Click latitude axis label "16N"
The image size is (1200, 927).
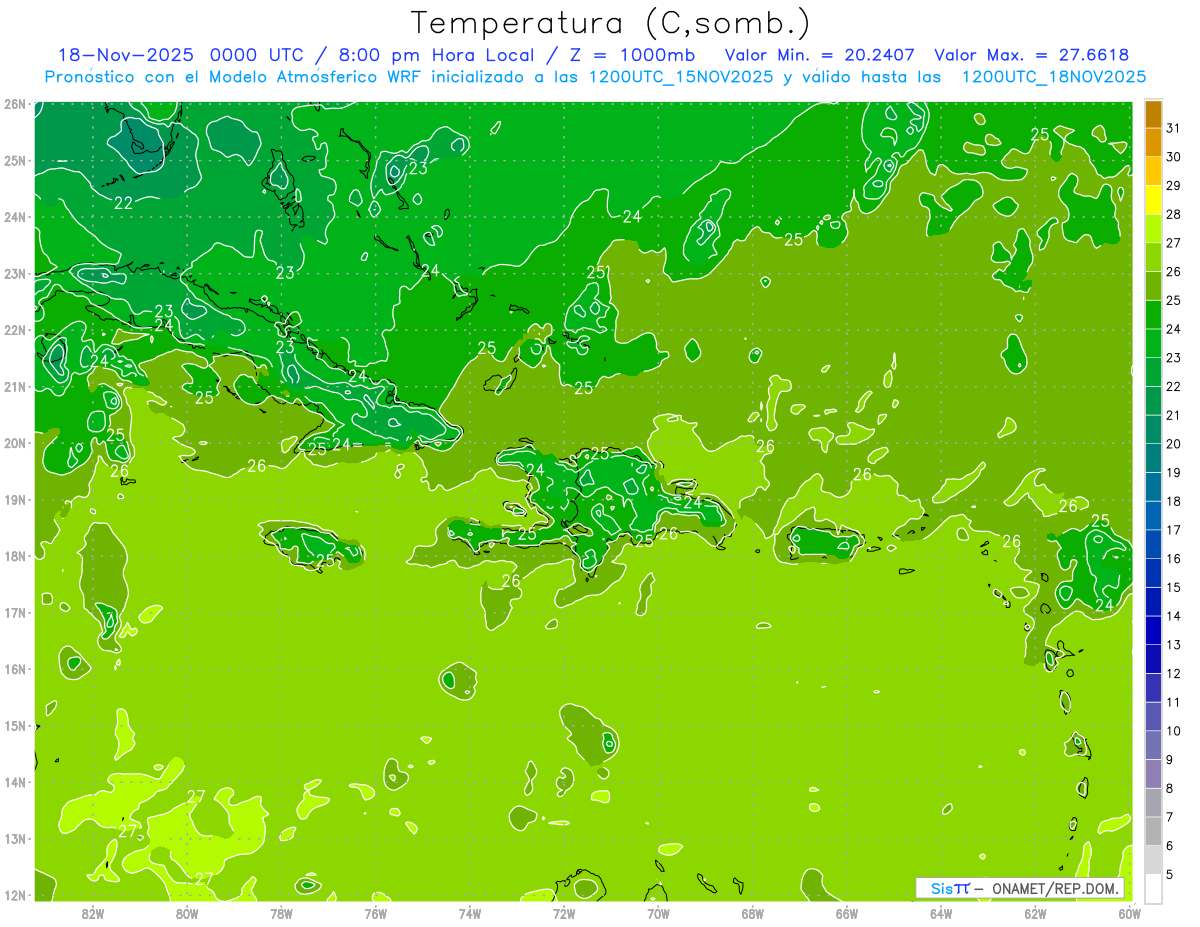pos(14,669)
